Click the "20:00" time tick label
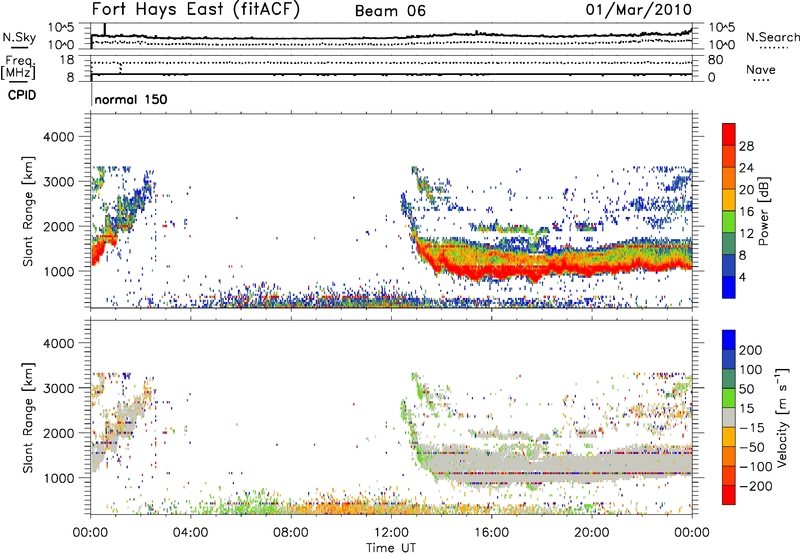The image size is (800, 554). [x=591, y=533]
